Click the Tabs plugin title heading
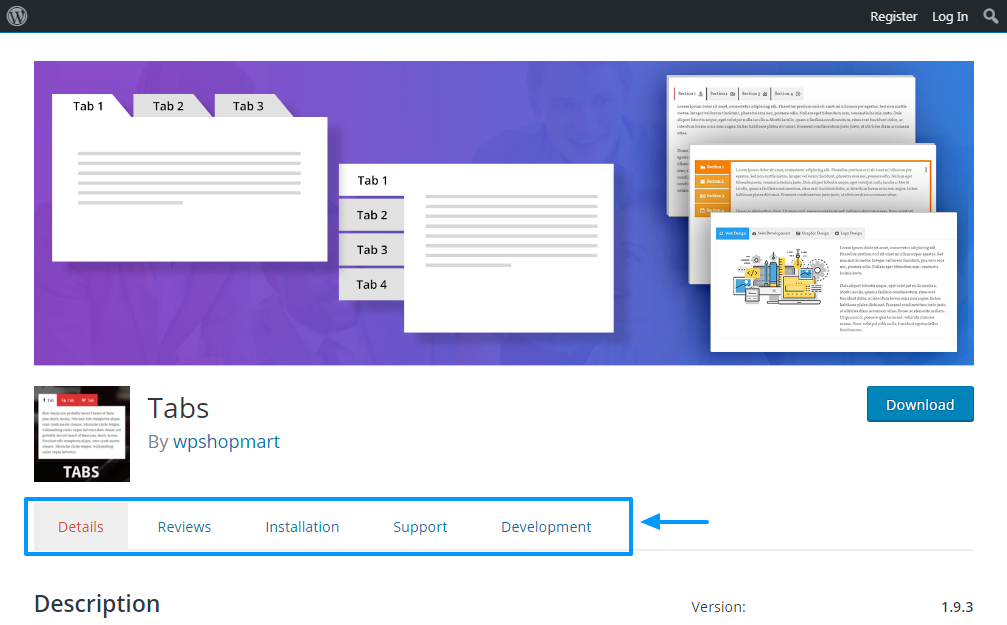Image resolution: width=1007 pixels, height=625 pixels. (x=178, y=408)
